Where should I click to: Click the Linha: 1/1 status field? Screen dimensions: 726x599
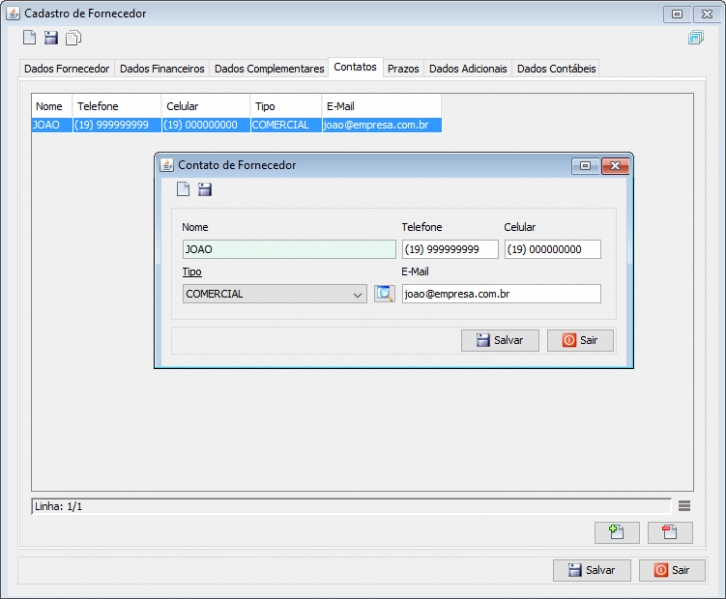coord(351,506)
